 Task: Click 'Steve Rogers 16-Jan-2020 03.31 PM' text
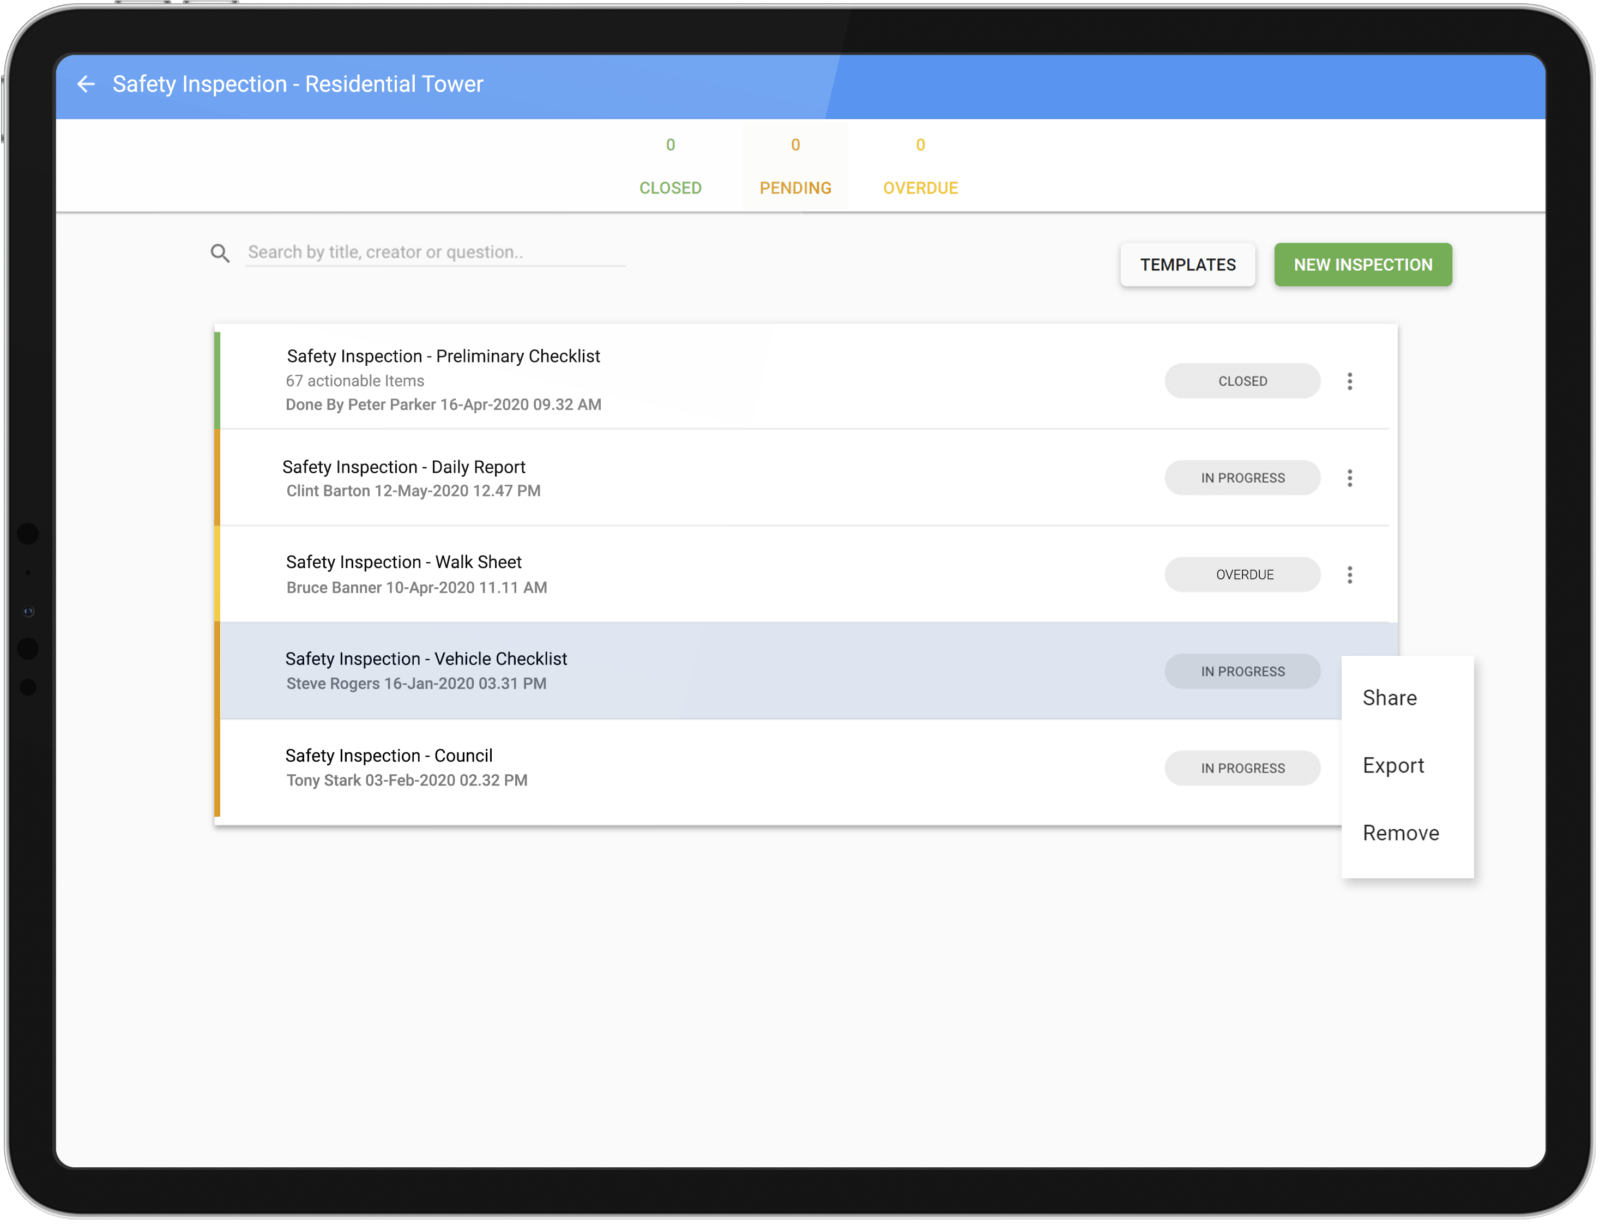pyautogui.click(x=416, y=684)
